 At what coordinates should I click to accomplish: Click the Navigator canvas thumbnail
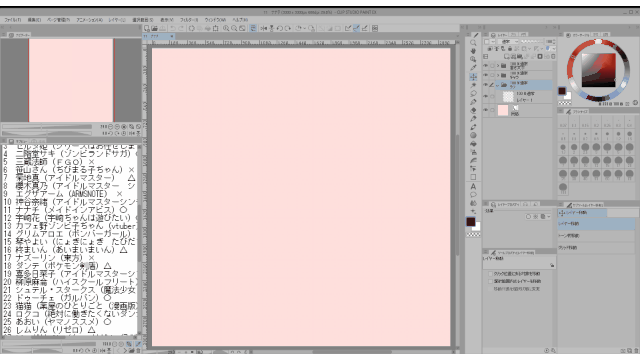click(71, 80)
